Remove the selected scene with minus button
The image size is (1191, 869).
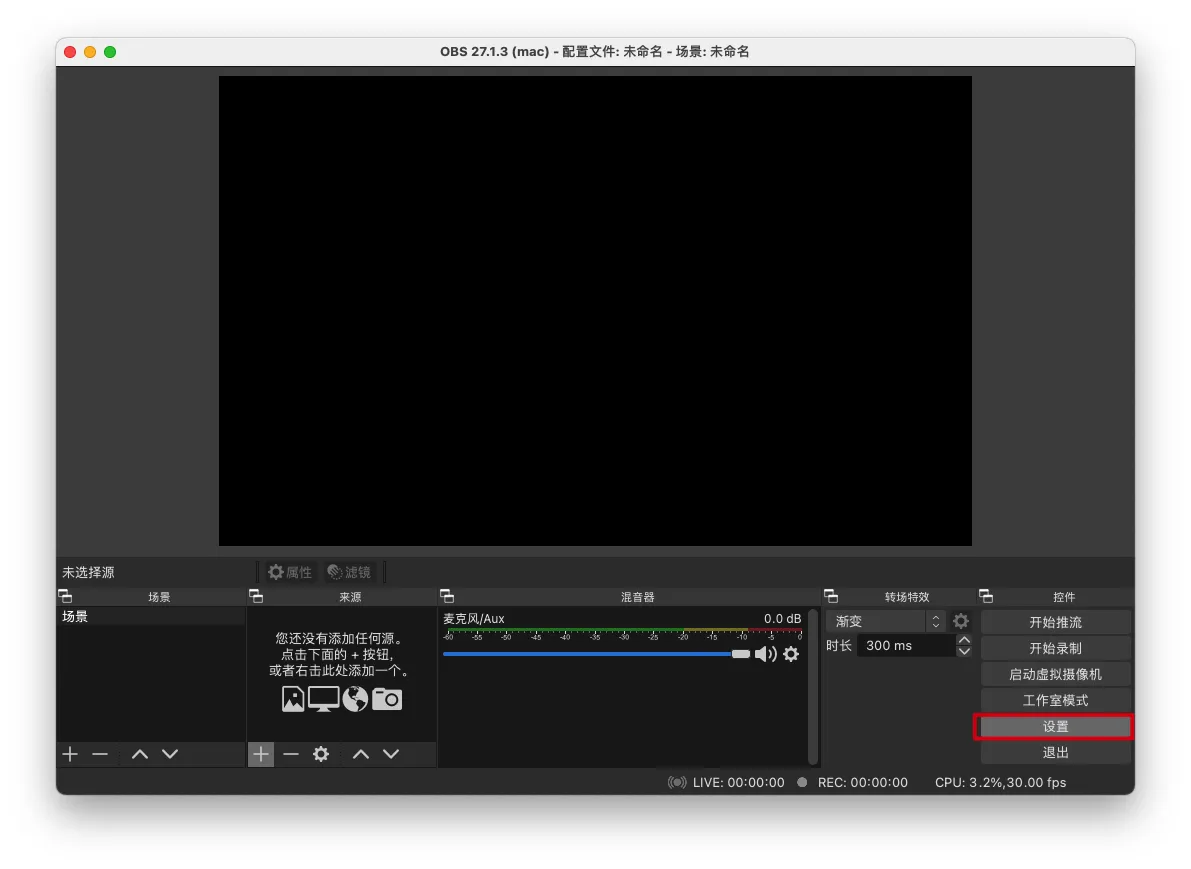pyautogui.click(x=100, y=754)
